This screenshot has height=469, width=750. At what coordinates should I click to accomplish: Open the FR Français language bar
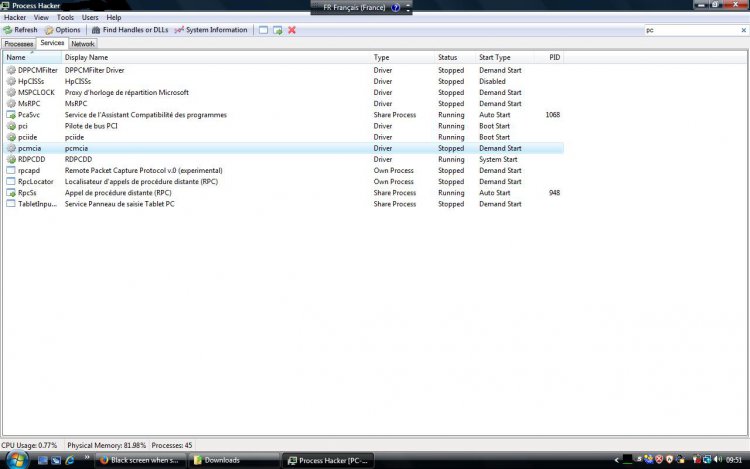354,8
